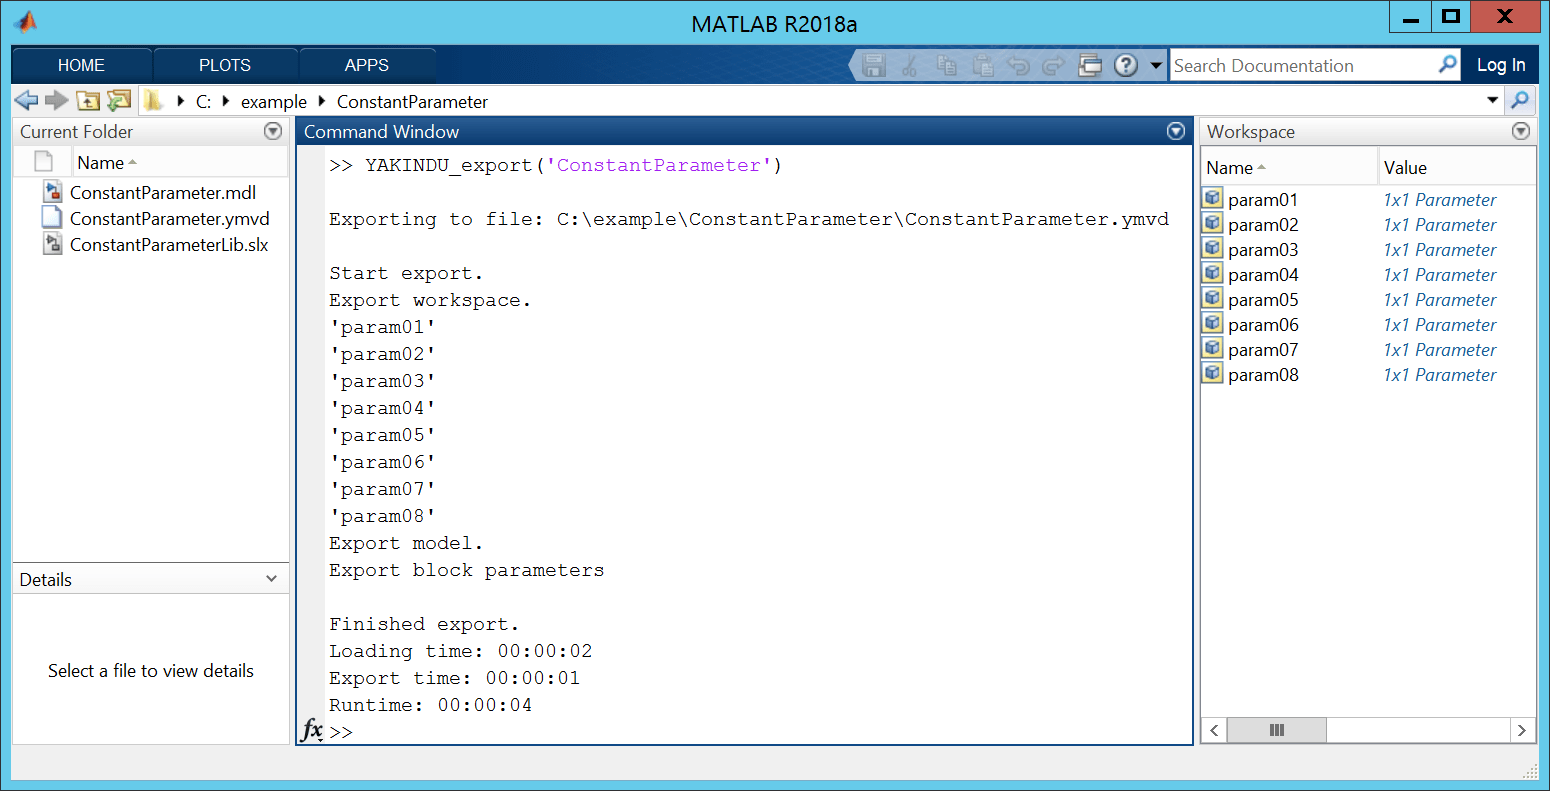Image resolution: width=1550 pixels, height=791 pixels.
Task: Sort Workspace by Name column header
Action: coord(1289,167)
